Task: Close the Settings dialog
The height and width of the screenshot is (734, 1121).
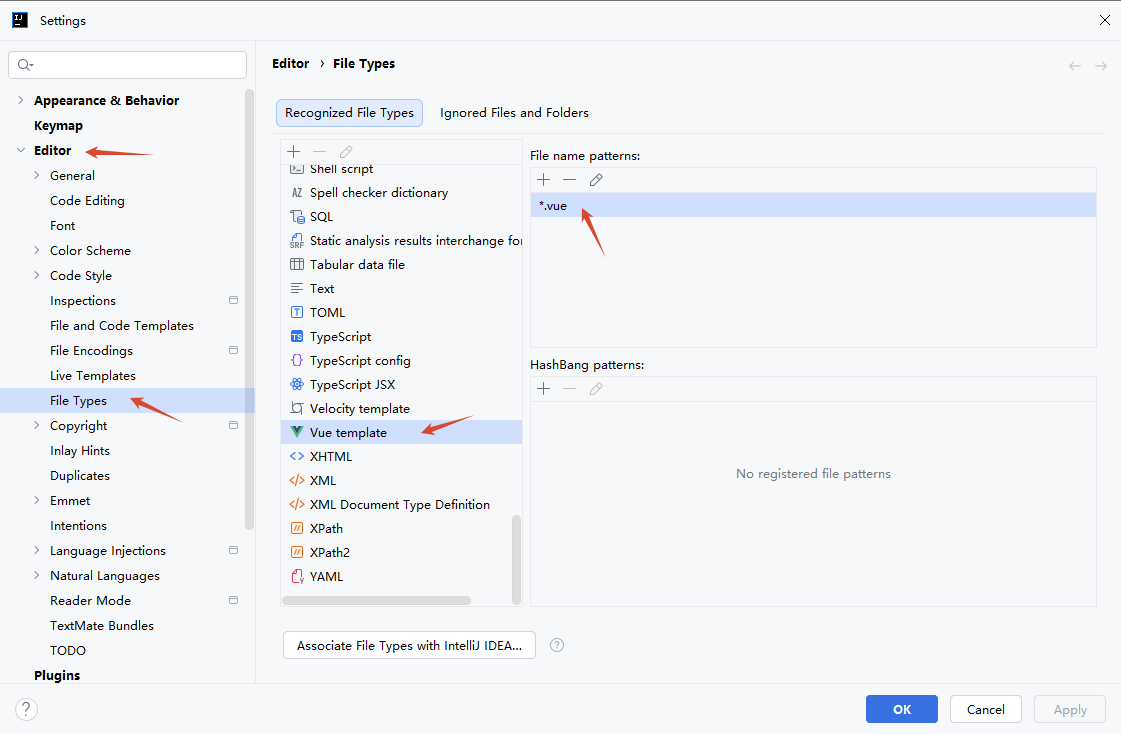Action: click(1105, 20)
